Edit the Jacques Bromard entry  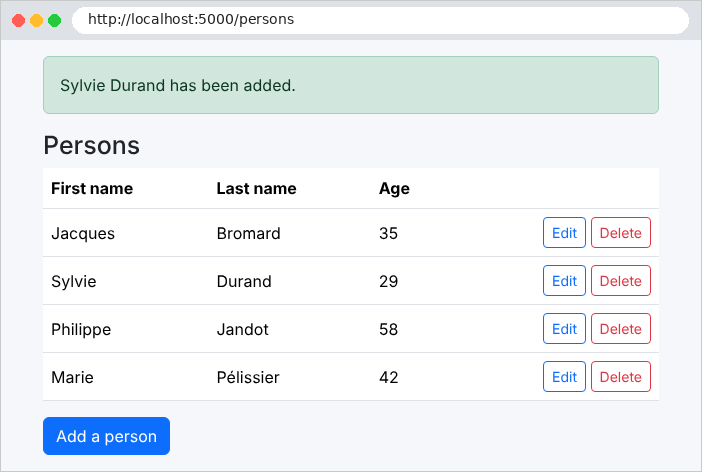point(564,232)
